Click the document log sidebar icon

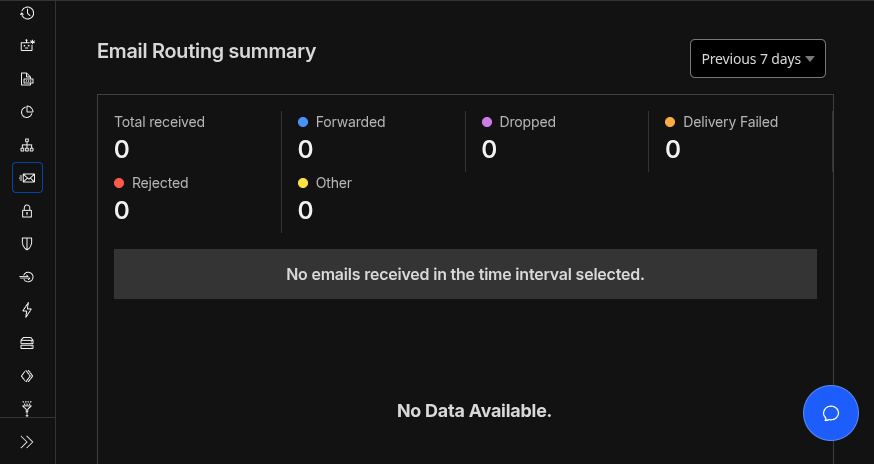[x=27, y=79]
